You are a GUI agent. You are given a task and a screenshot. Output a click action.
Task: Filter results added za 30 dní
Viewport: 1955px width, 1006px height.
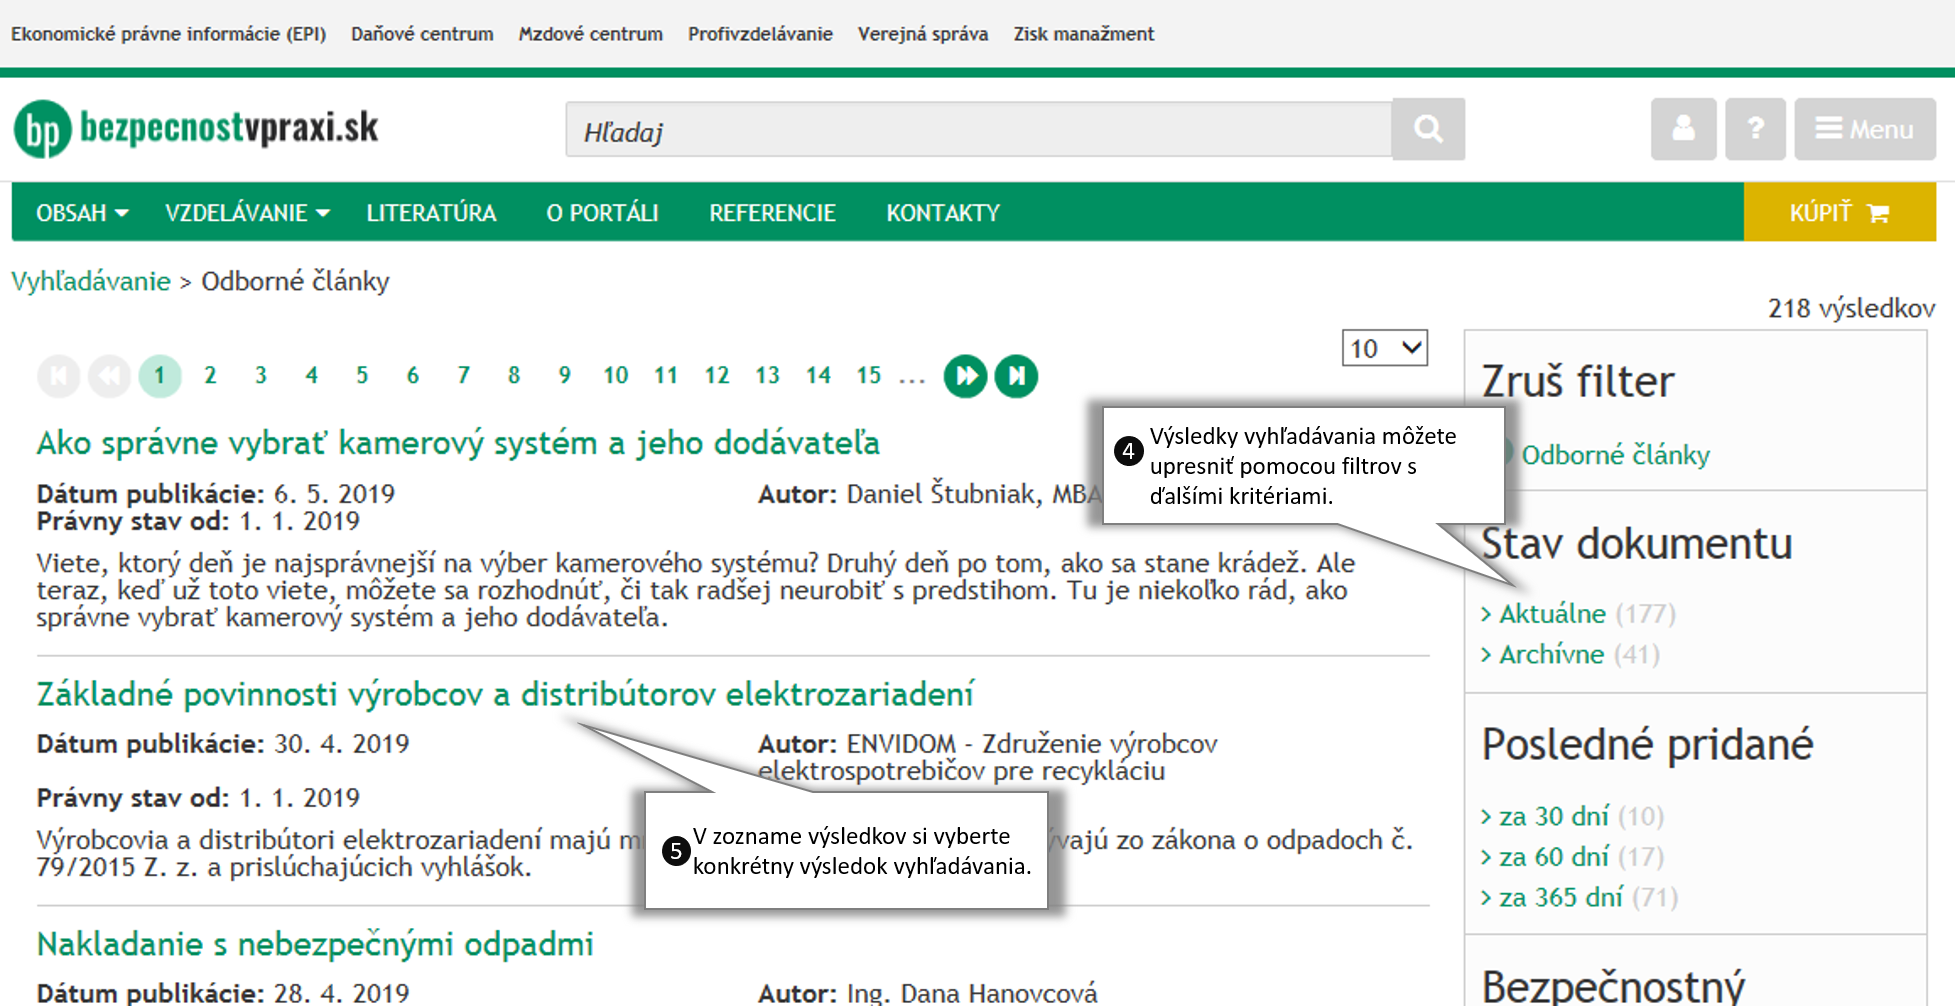point(1553,816)
